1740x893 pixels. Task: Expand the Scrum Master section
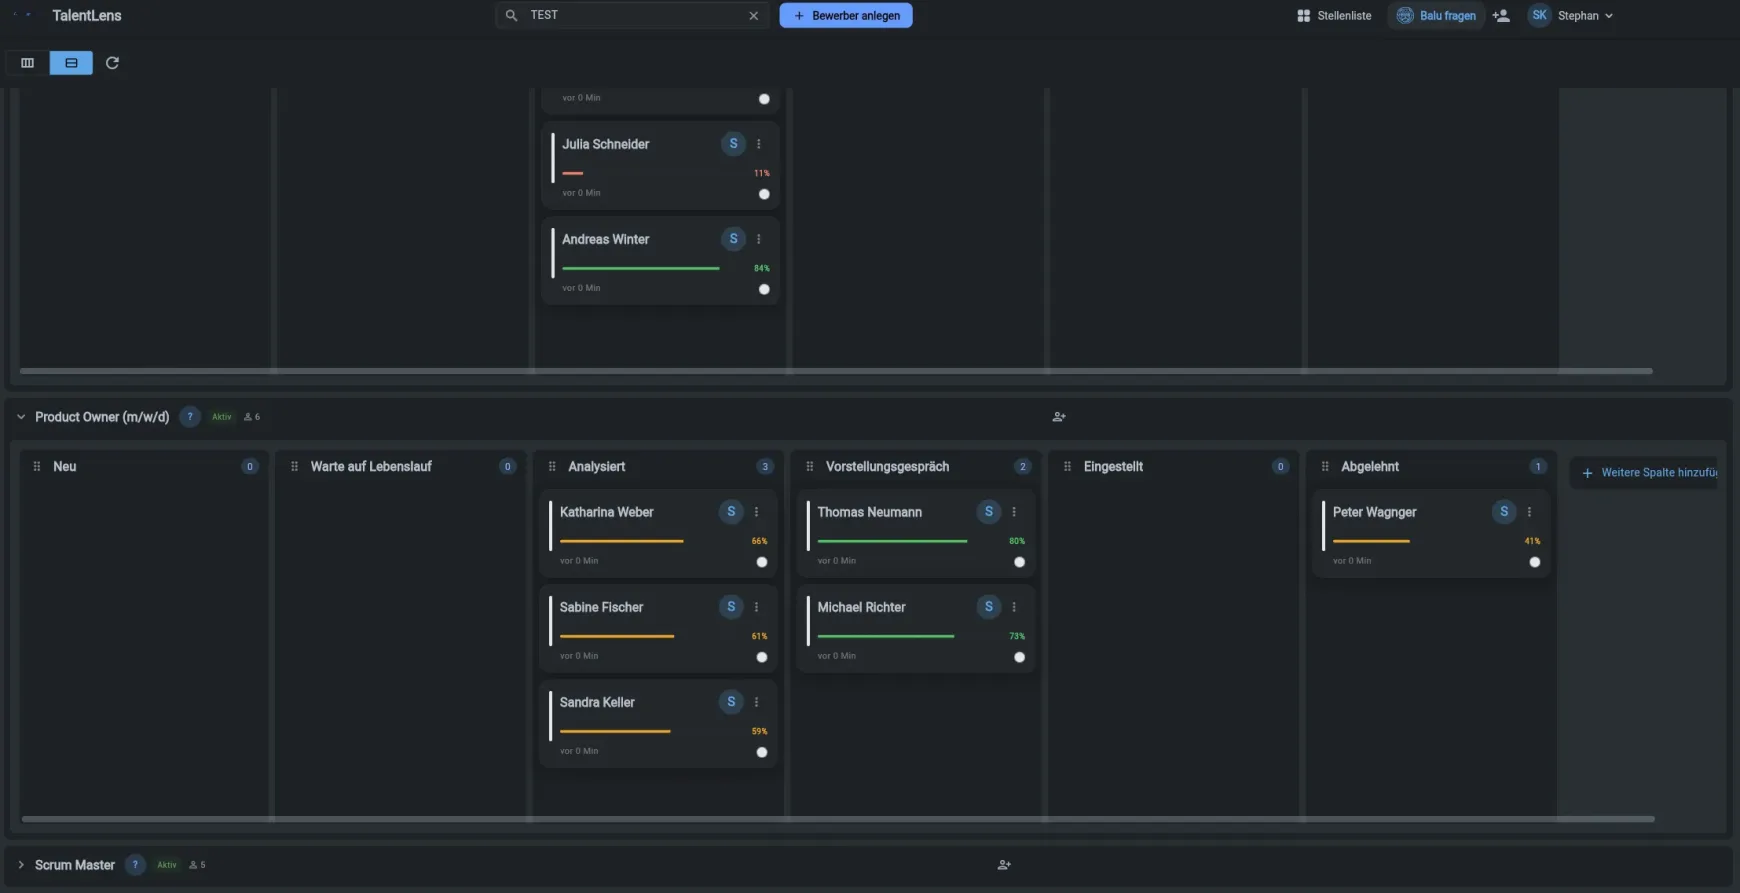(x=21, y=865)
